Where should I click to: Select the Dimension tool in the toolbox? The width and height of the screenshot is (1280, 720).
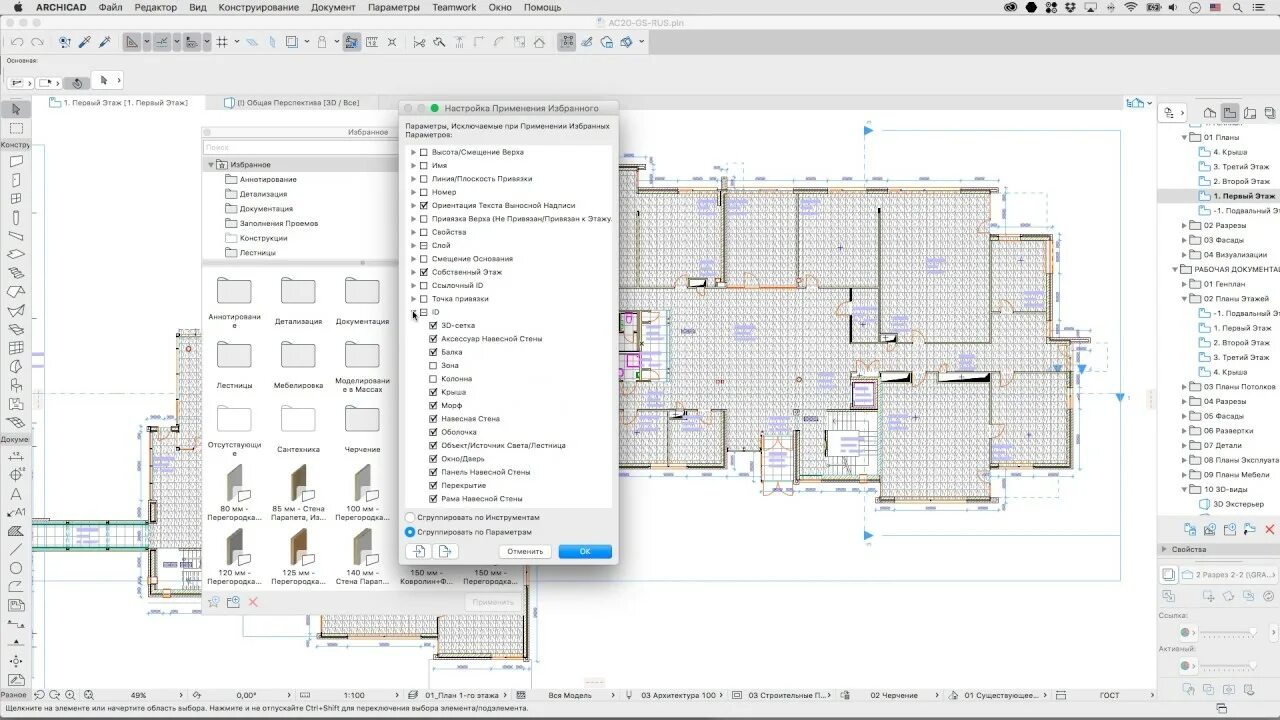[16, 457]
